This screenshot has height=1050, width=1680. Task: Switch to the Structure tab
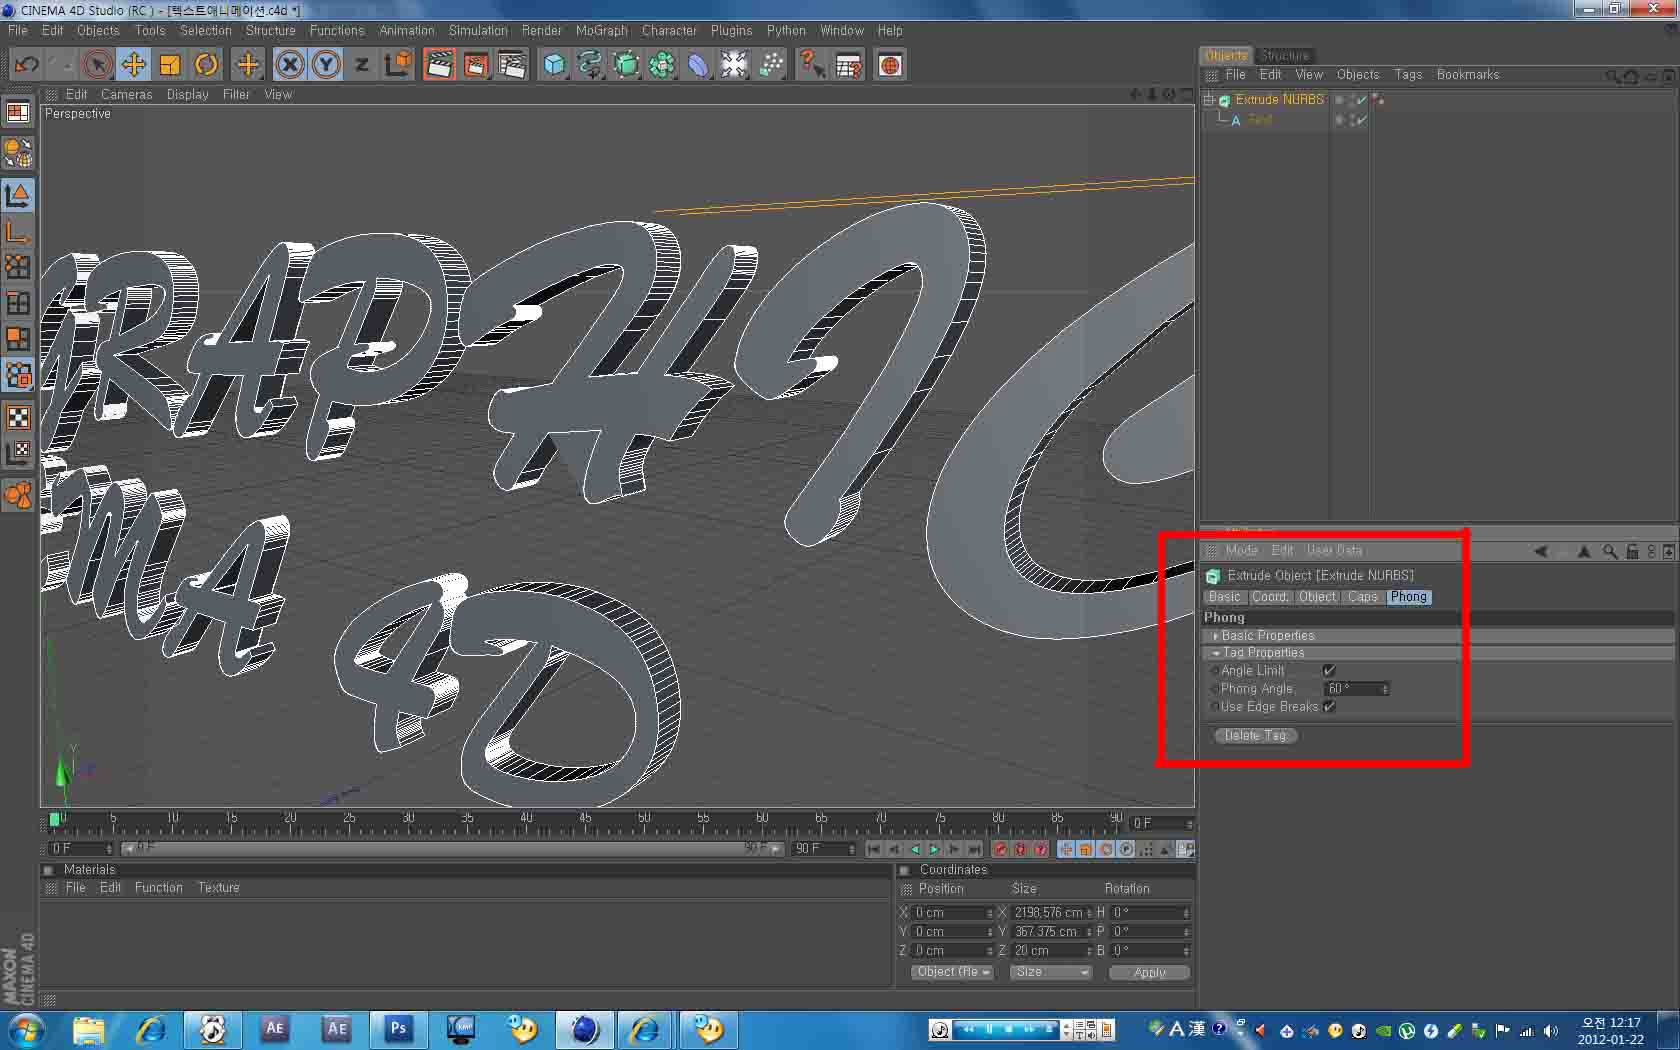(1284, 56)
